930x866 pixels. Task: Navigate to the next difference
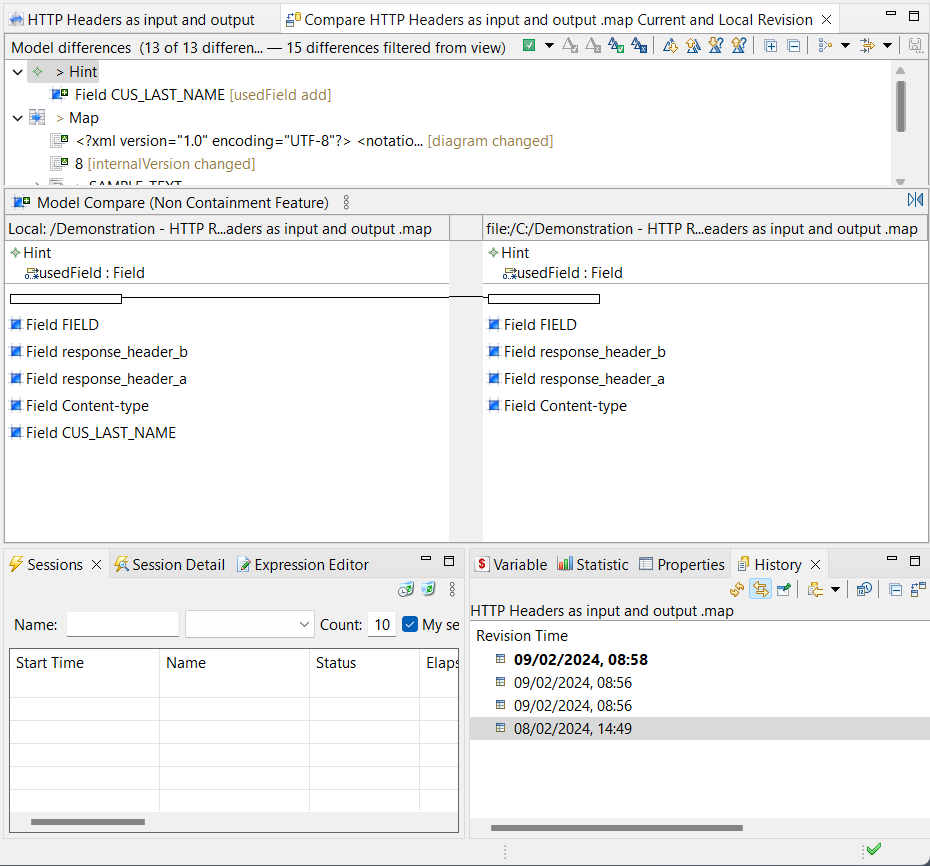(x=670, y=46)
